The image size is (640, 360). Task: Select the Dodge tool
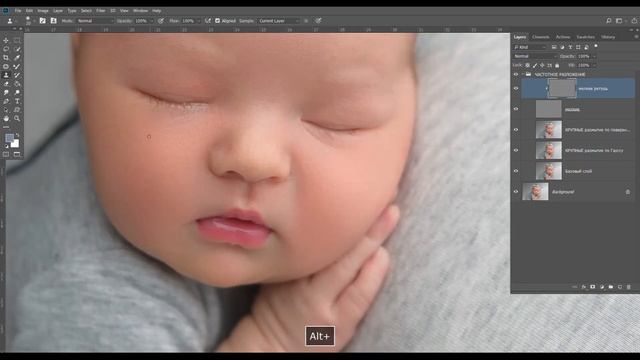point(17,93)
